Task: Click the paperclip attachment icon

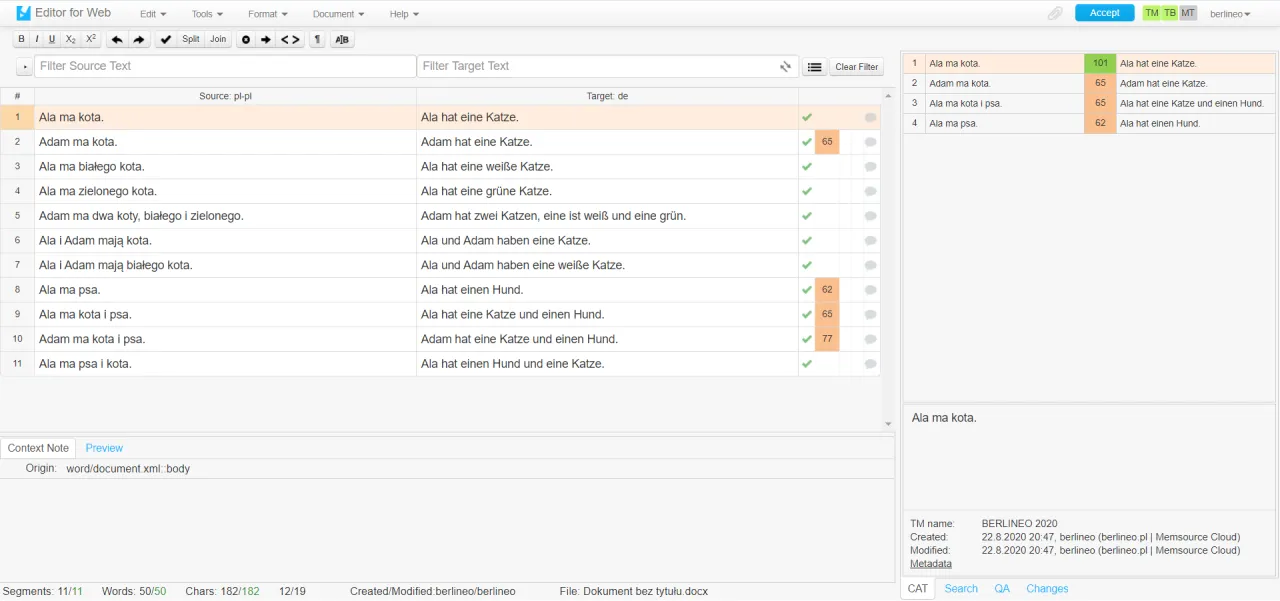Action: pos(1055,13)
